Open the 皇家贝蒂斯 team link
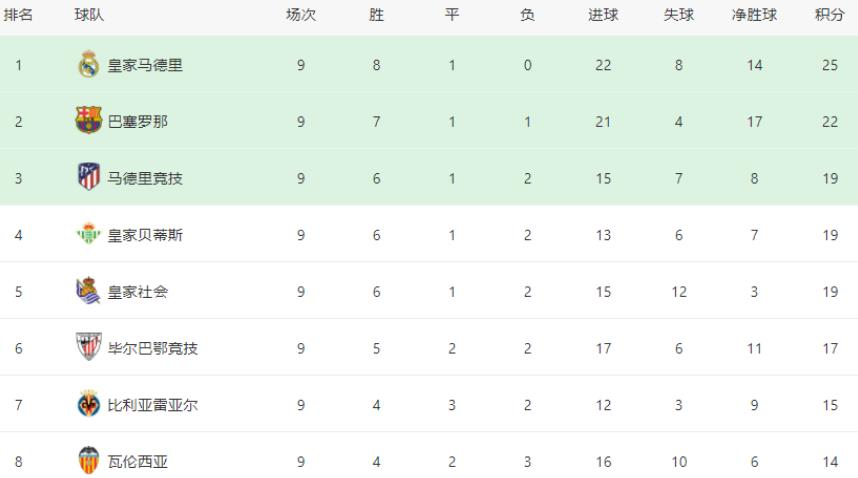Screen dimensions: 858x478 pos(145,235)
